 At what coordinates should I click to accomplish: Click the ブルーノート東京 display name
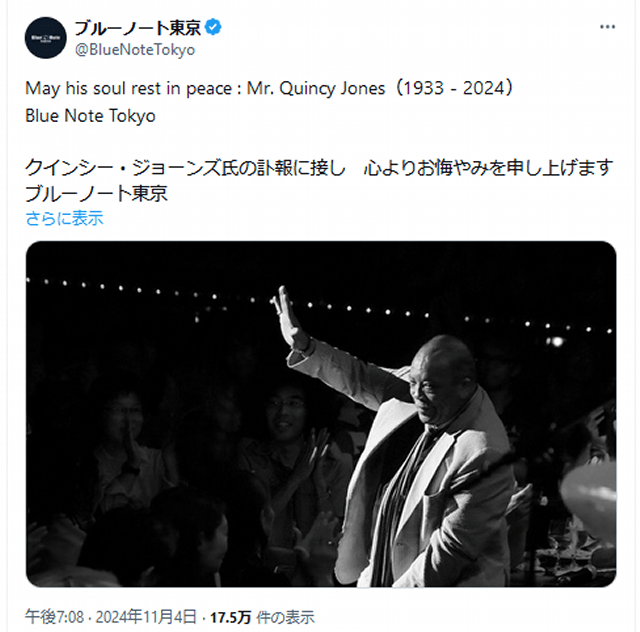pyautogui.click(x=138, y=28)
